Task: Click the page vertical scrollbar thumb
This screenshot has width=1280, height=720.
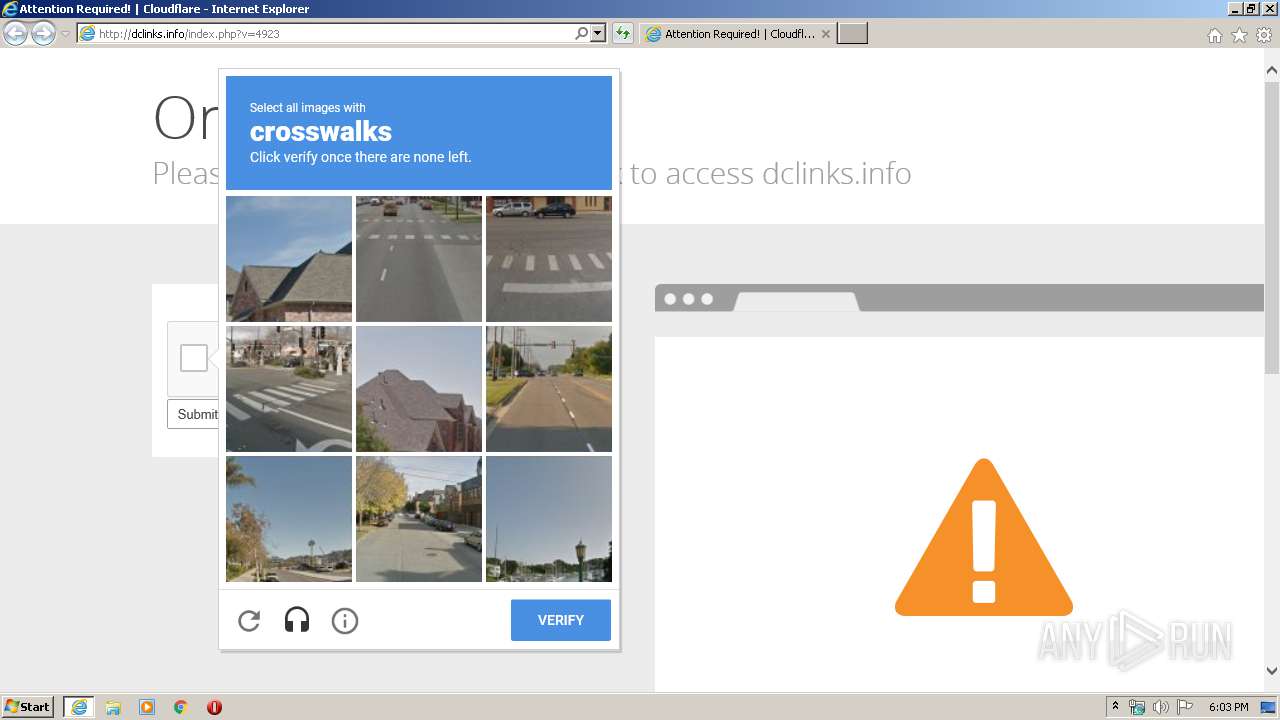Action: 1272,230
